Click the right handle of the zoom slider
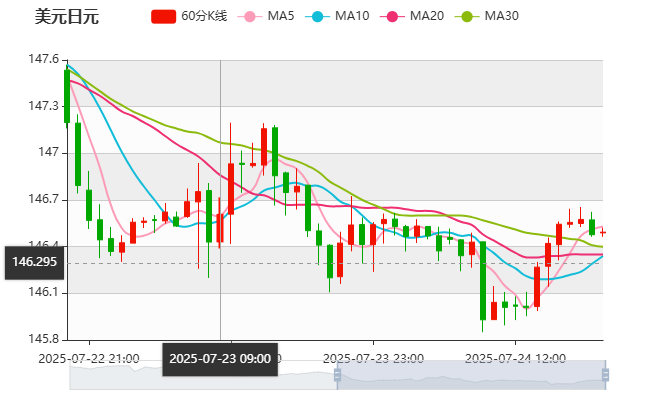This screenshot has height=400, width=670. [x=606, y=376]
